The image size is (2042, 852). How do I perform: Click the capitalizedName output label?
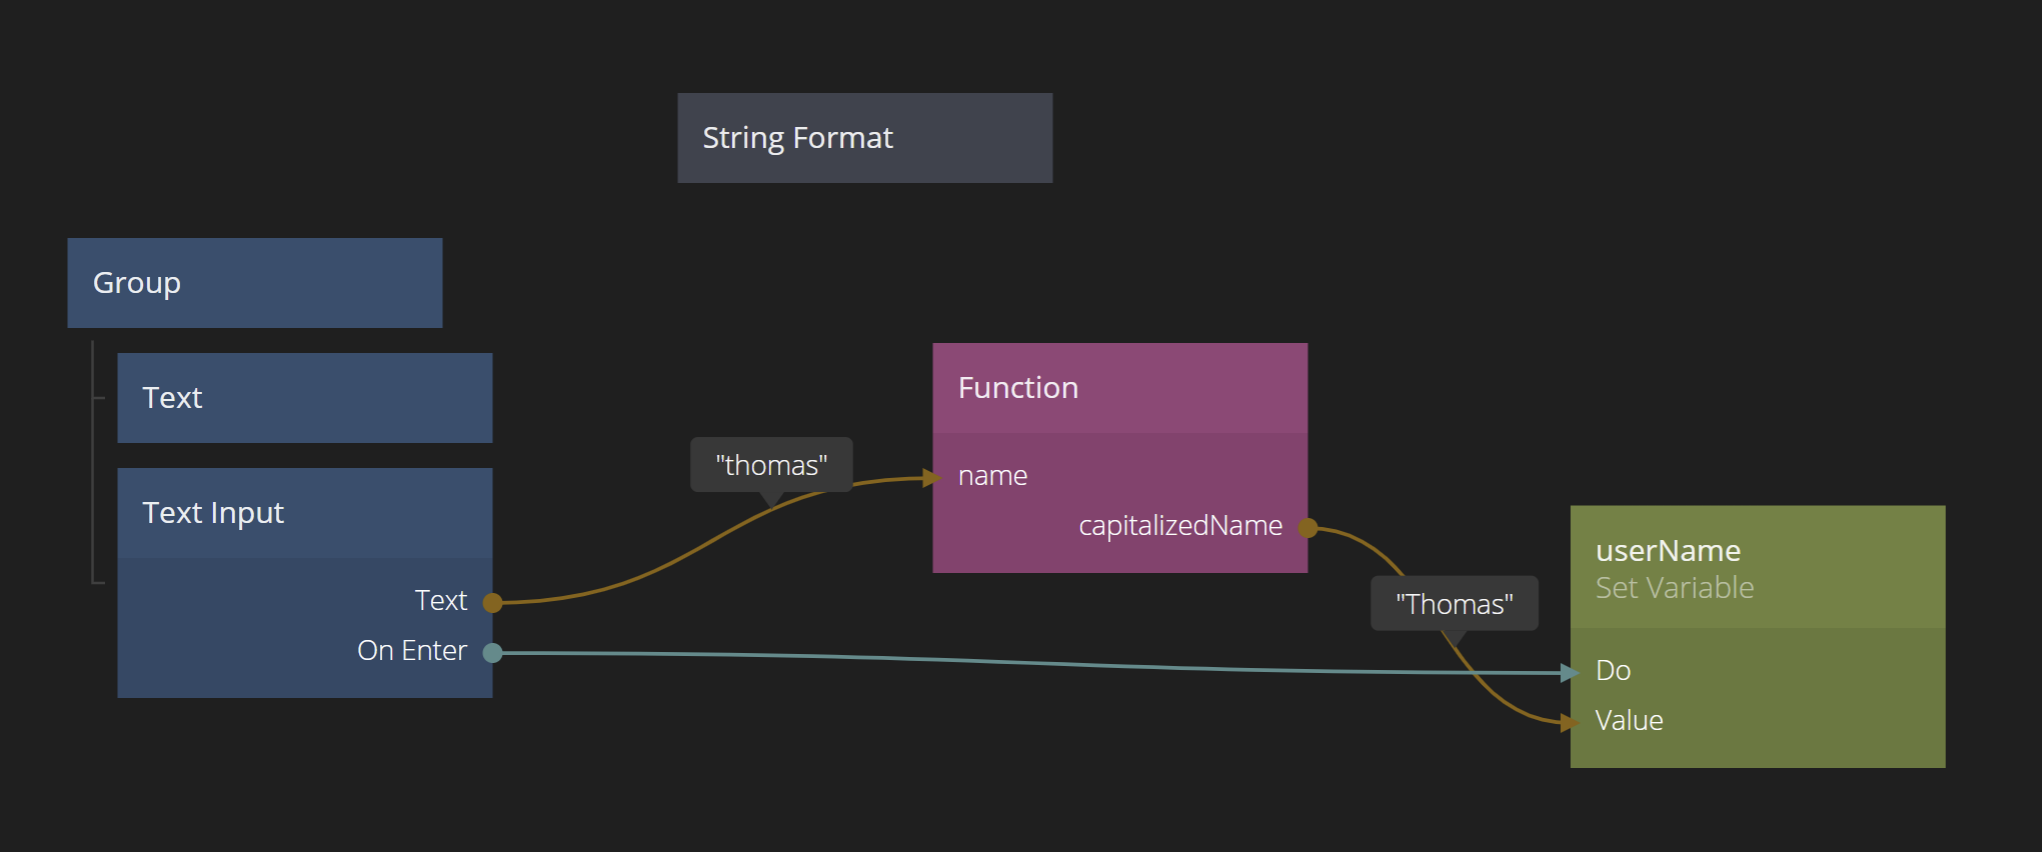1180,526
